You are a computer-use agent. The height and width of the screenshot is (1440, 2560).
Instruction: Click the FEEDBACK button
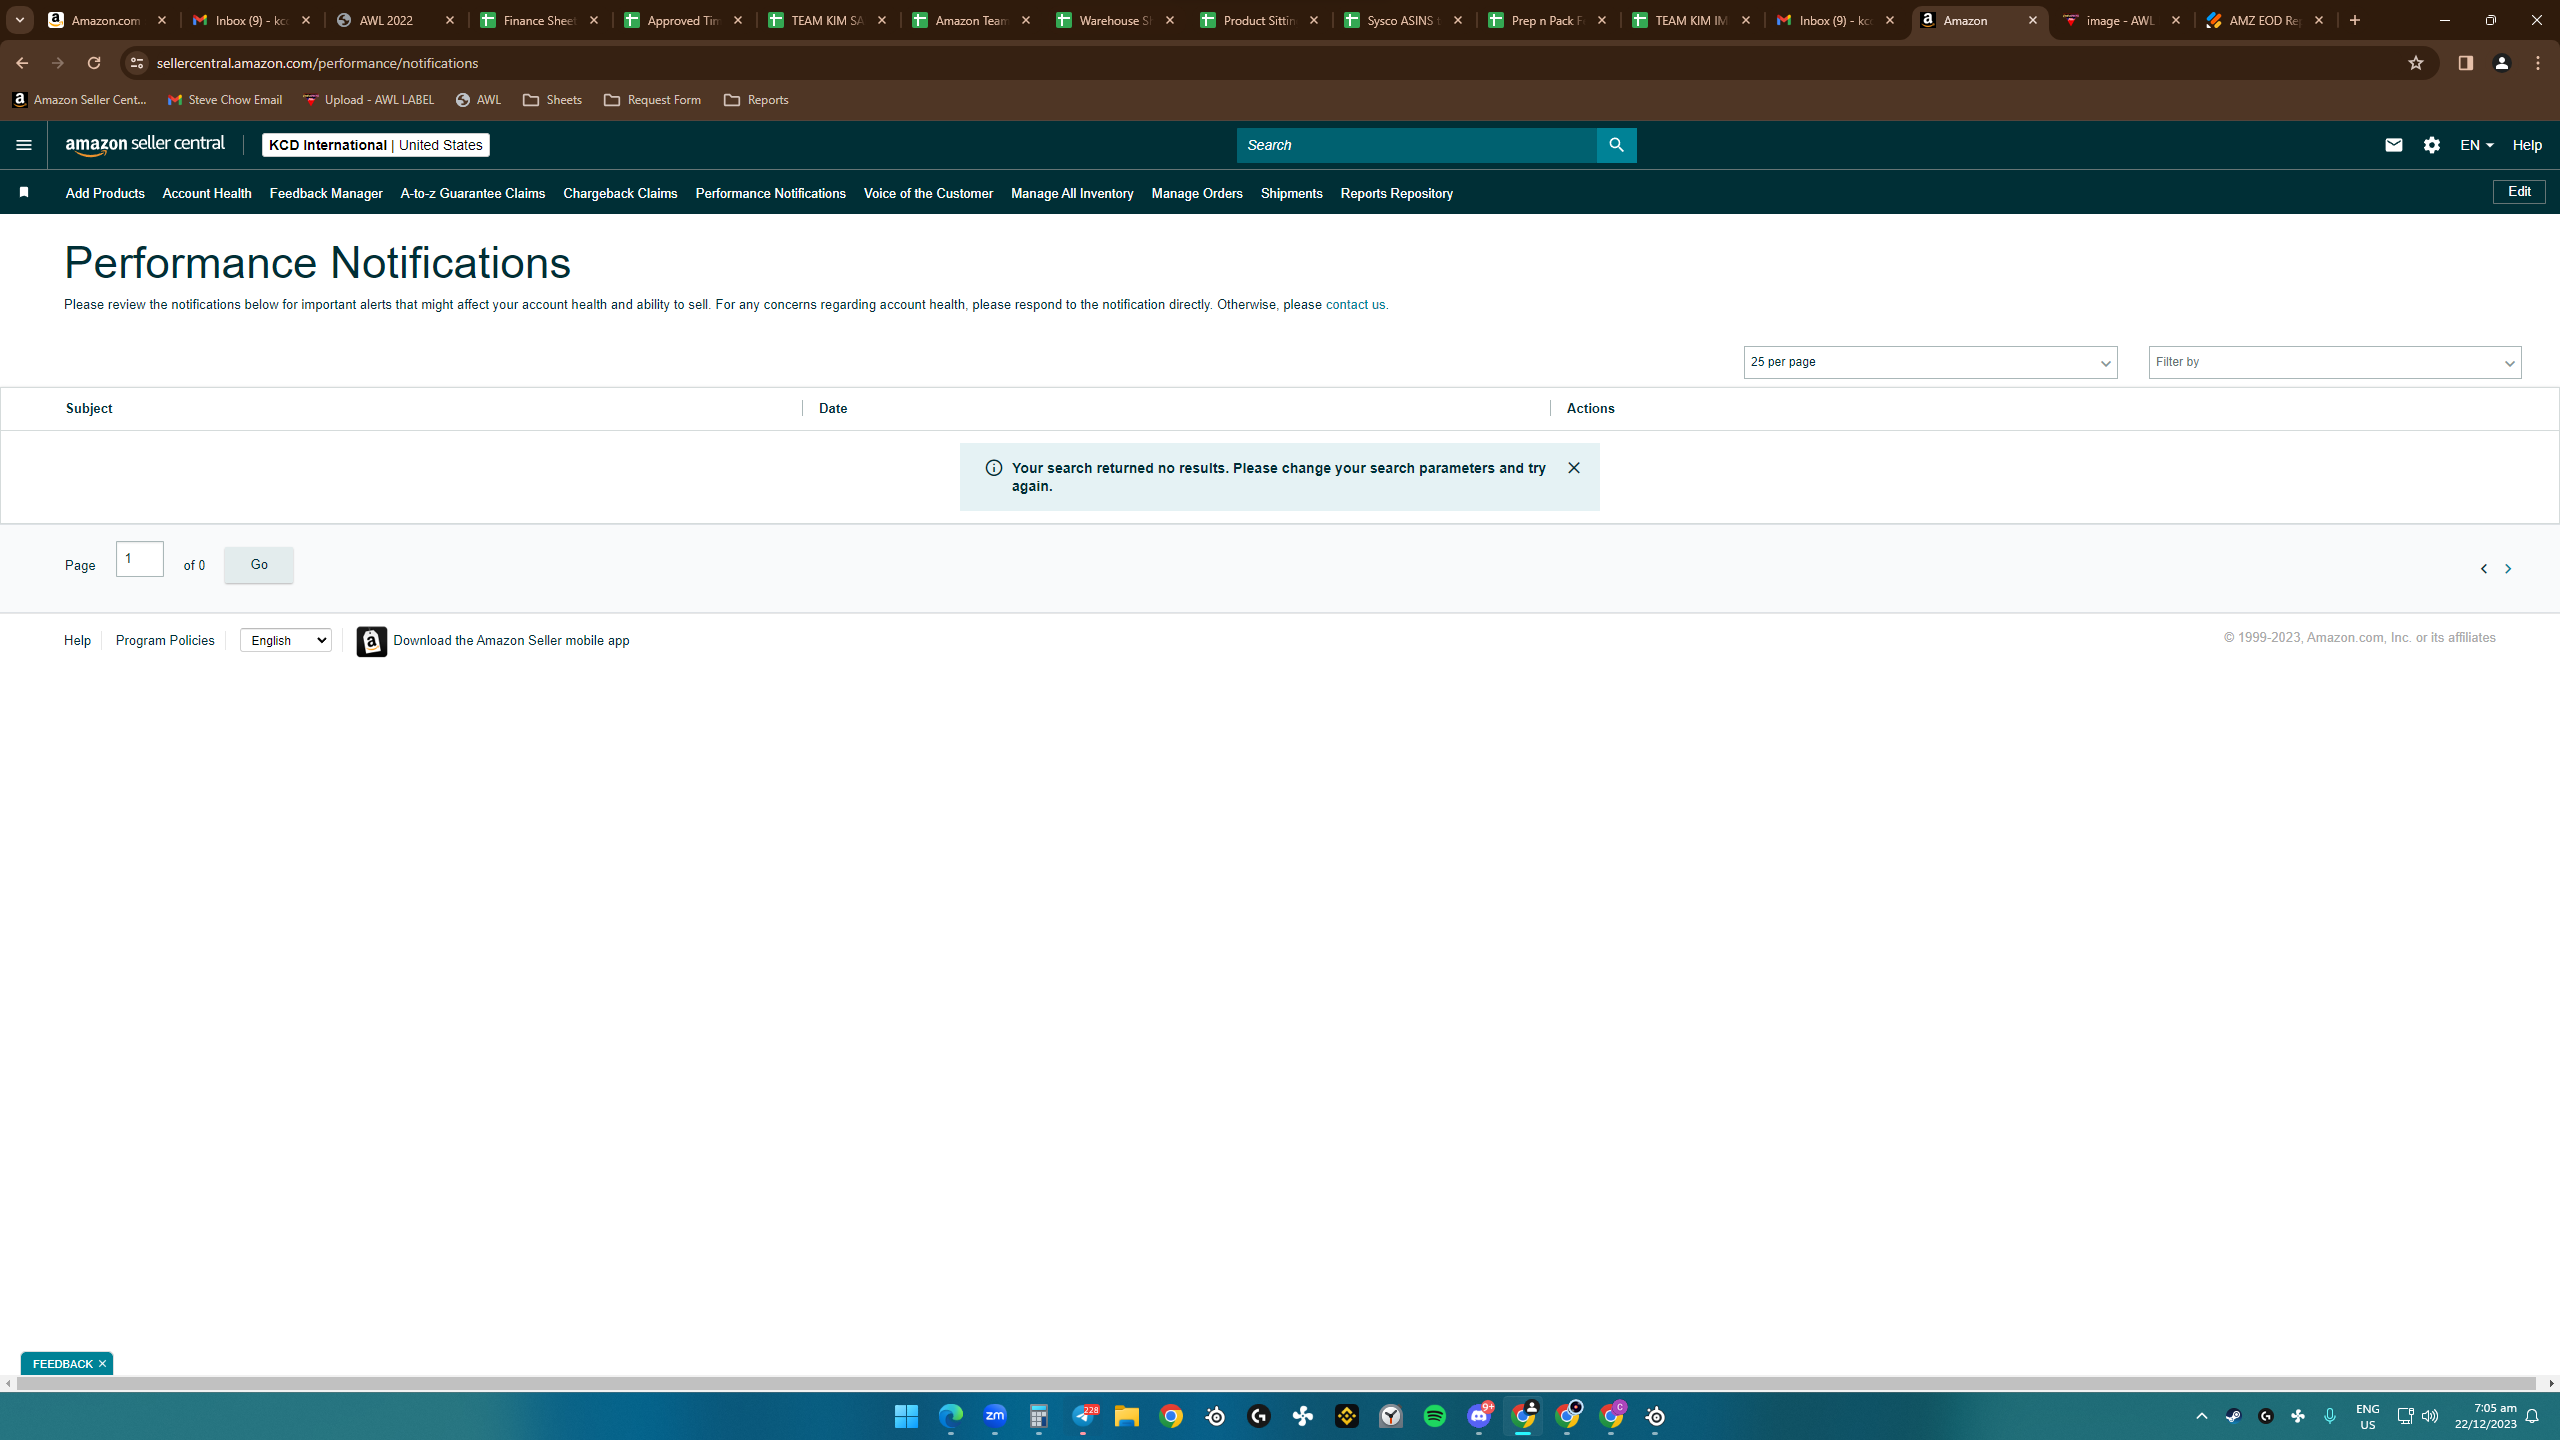coord(62,1364)
